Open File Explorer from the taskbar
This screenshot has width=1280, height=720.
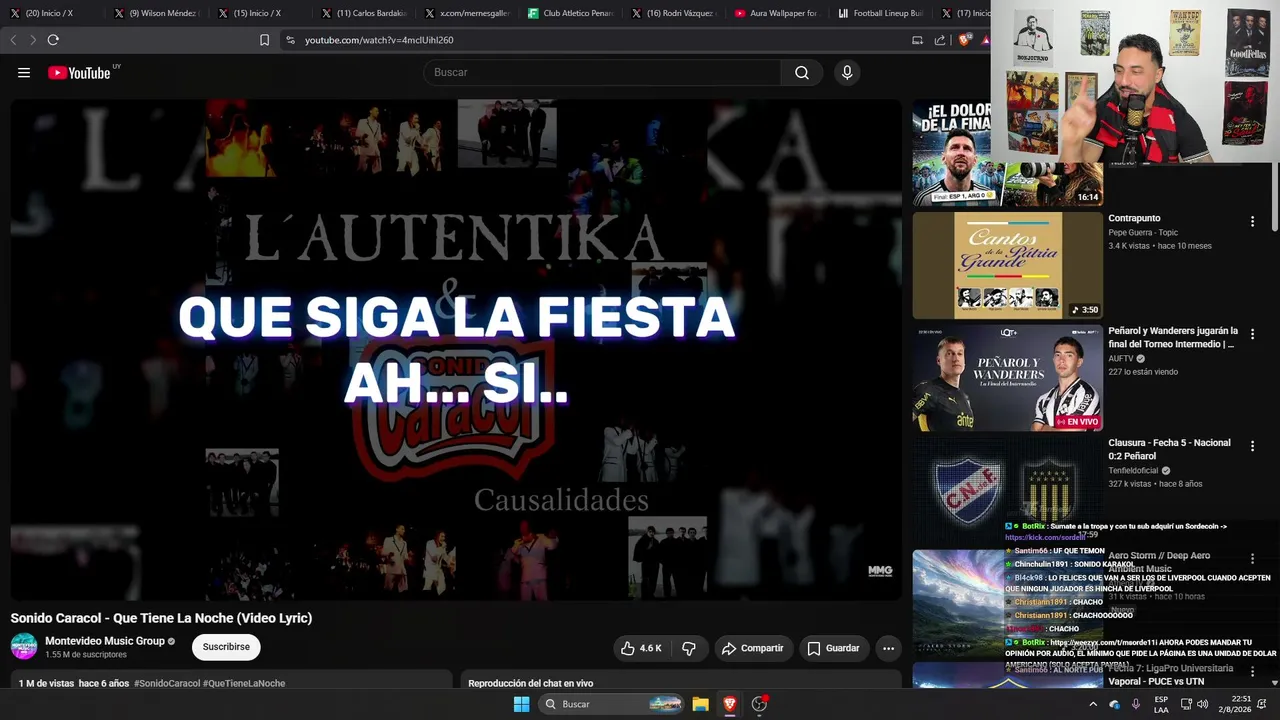tap(700, 704)
